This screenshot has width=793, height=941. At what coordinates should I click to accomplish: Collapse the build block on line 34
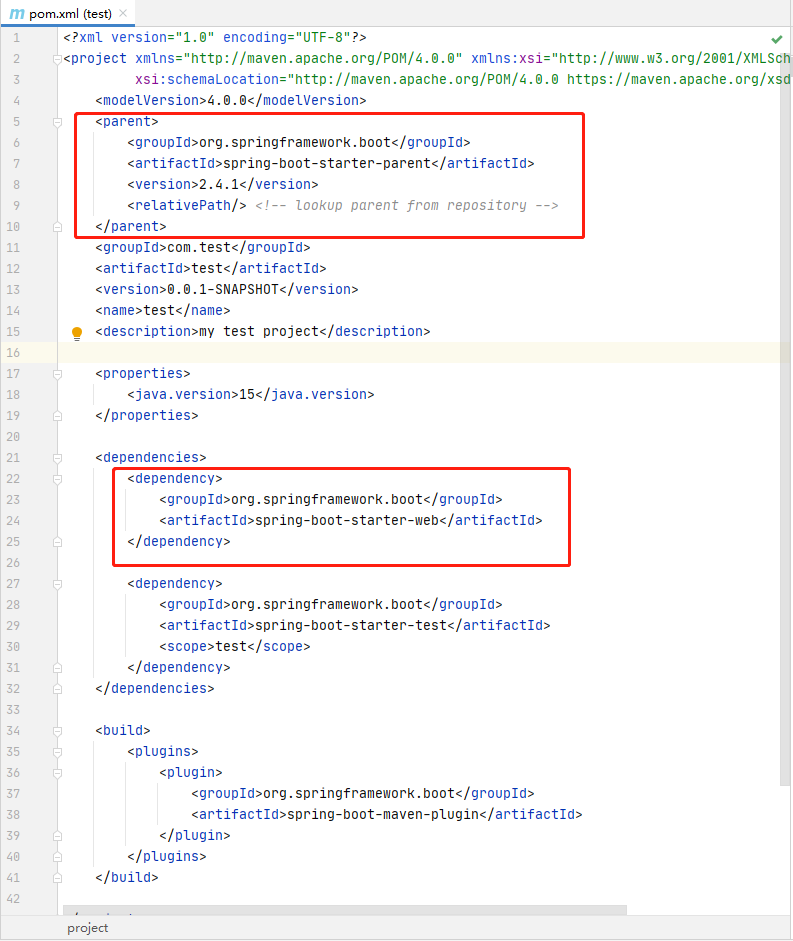pyautogui.click(x=58, y=732)
